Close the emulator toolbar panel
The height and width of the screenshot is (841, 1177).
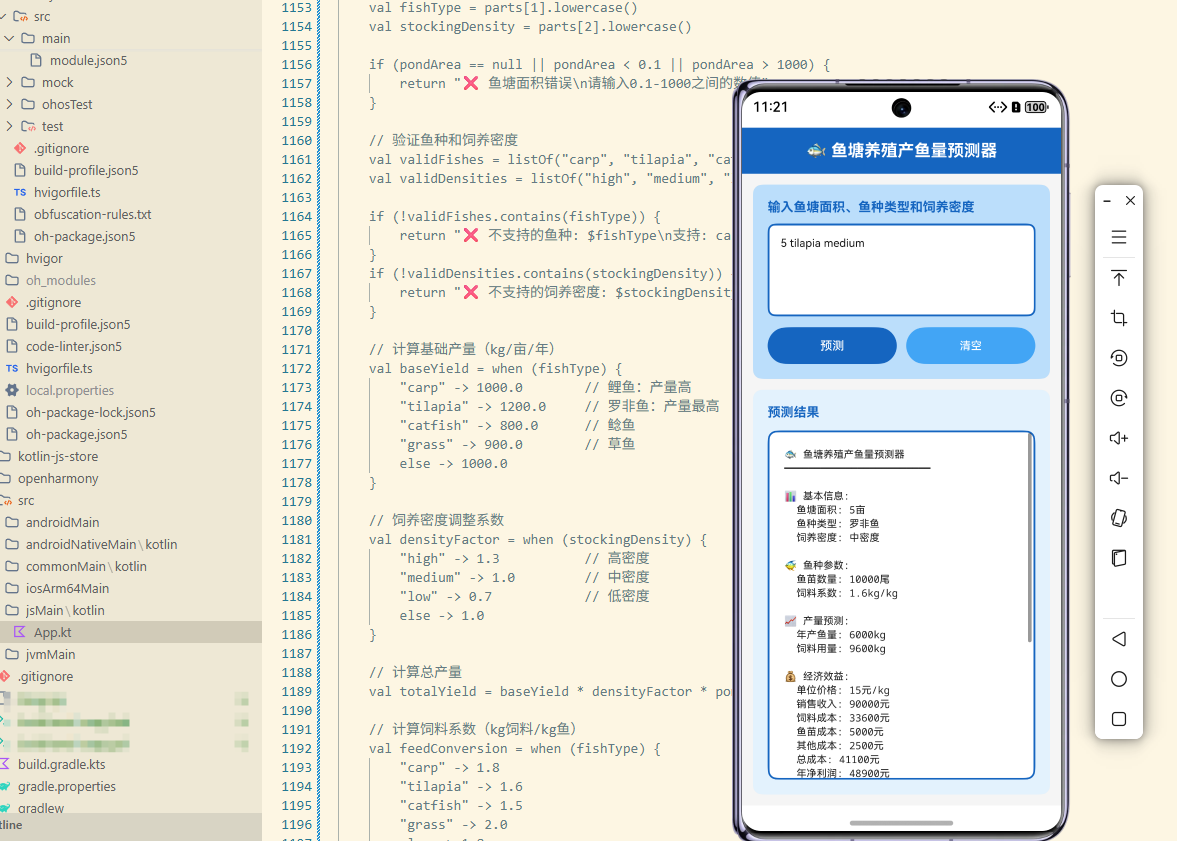pos(1130,200)
